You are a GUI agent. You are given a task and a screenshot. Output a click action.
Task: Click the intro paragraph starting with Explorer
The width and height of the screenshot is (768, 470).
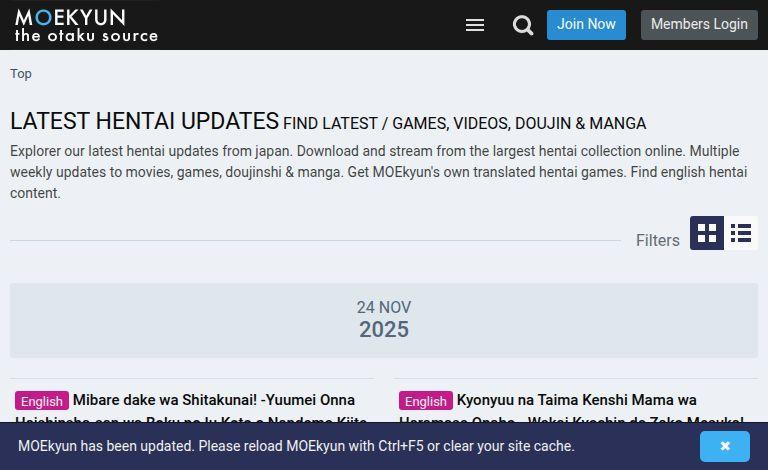click(x=379, y=172)
